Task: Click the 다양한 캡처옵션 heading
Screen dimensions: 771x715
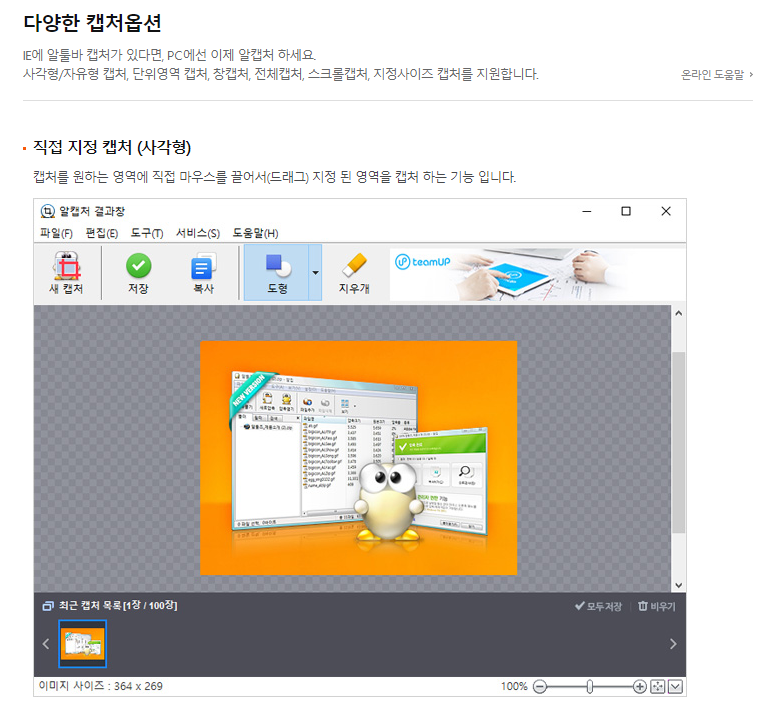Action: point(92,23)
